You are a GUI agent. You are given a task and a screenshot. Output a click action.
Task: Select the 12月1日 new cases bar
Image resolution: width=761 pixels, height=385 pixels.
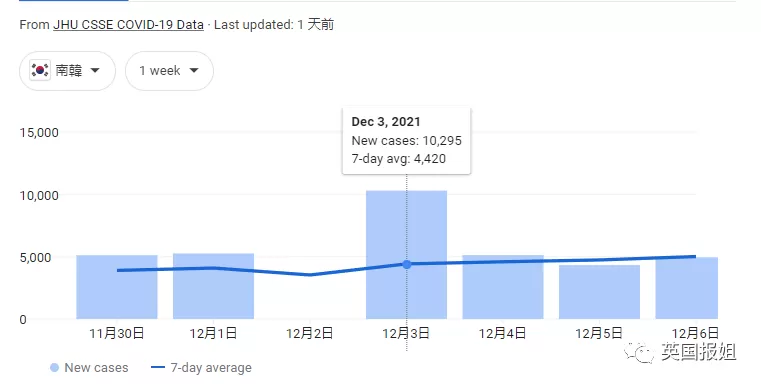pos(214,286)
